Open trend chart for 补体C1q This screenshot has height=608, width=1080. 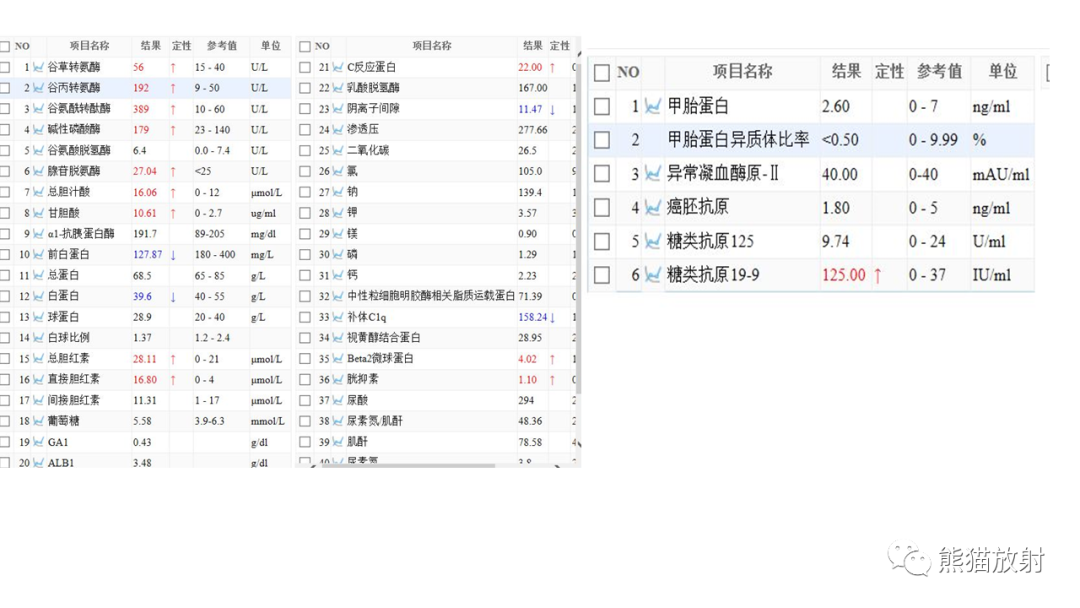tap(338, 317)
